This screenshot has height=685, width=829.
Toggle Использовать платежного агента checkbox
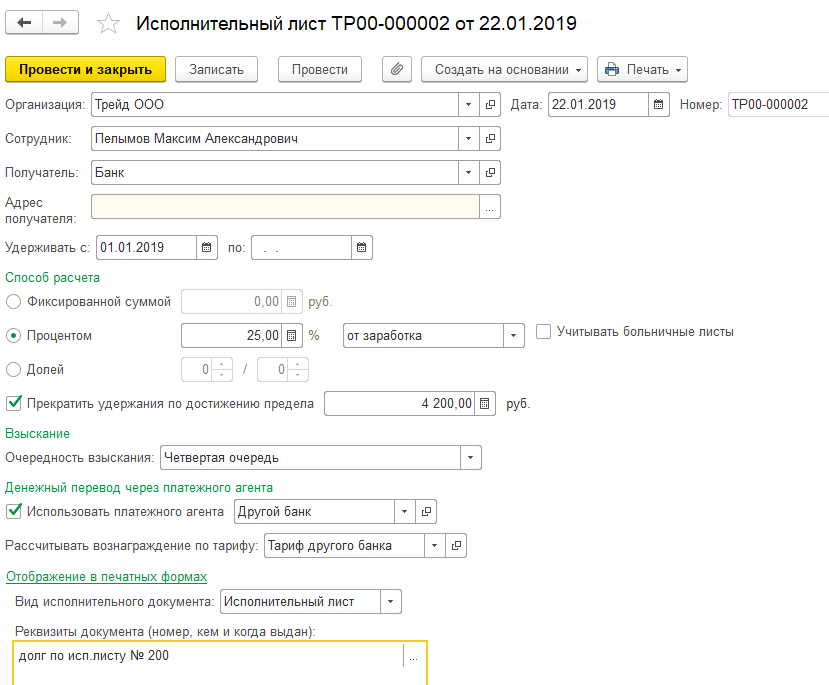click(x=14, y=511)
